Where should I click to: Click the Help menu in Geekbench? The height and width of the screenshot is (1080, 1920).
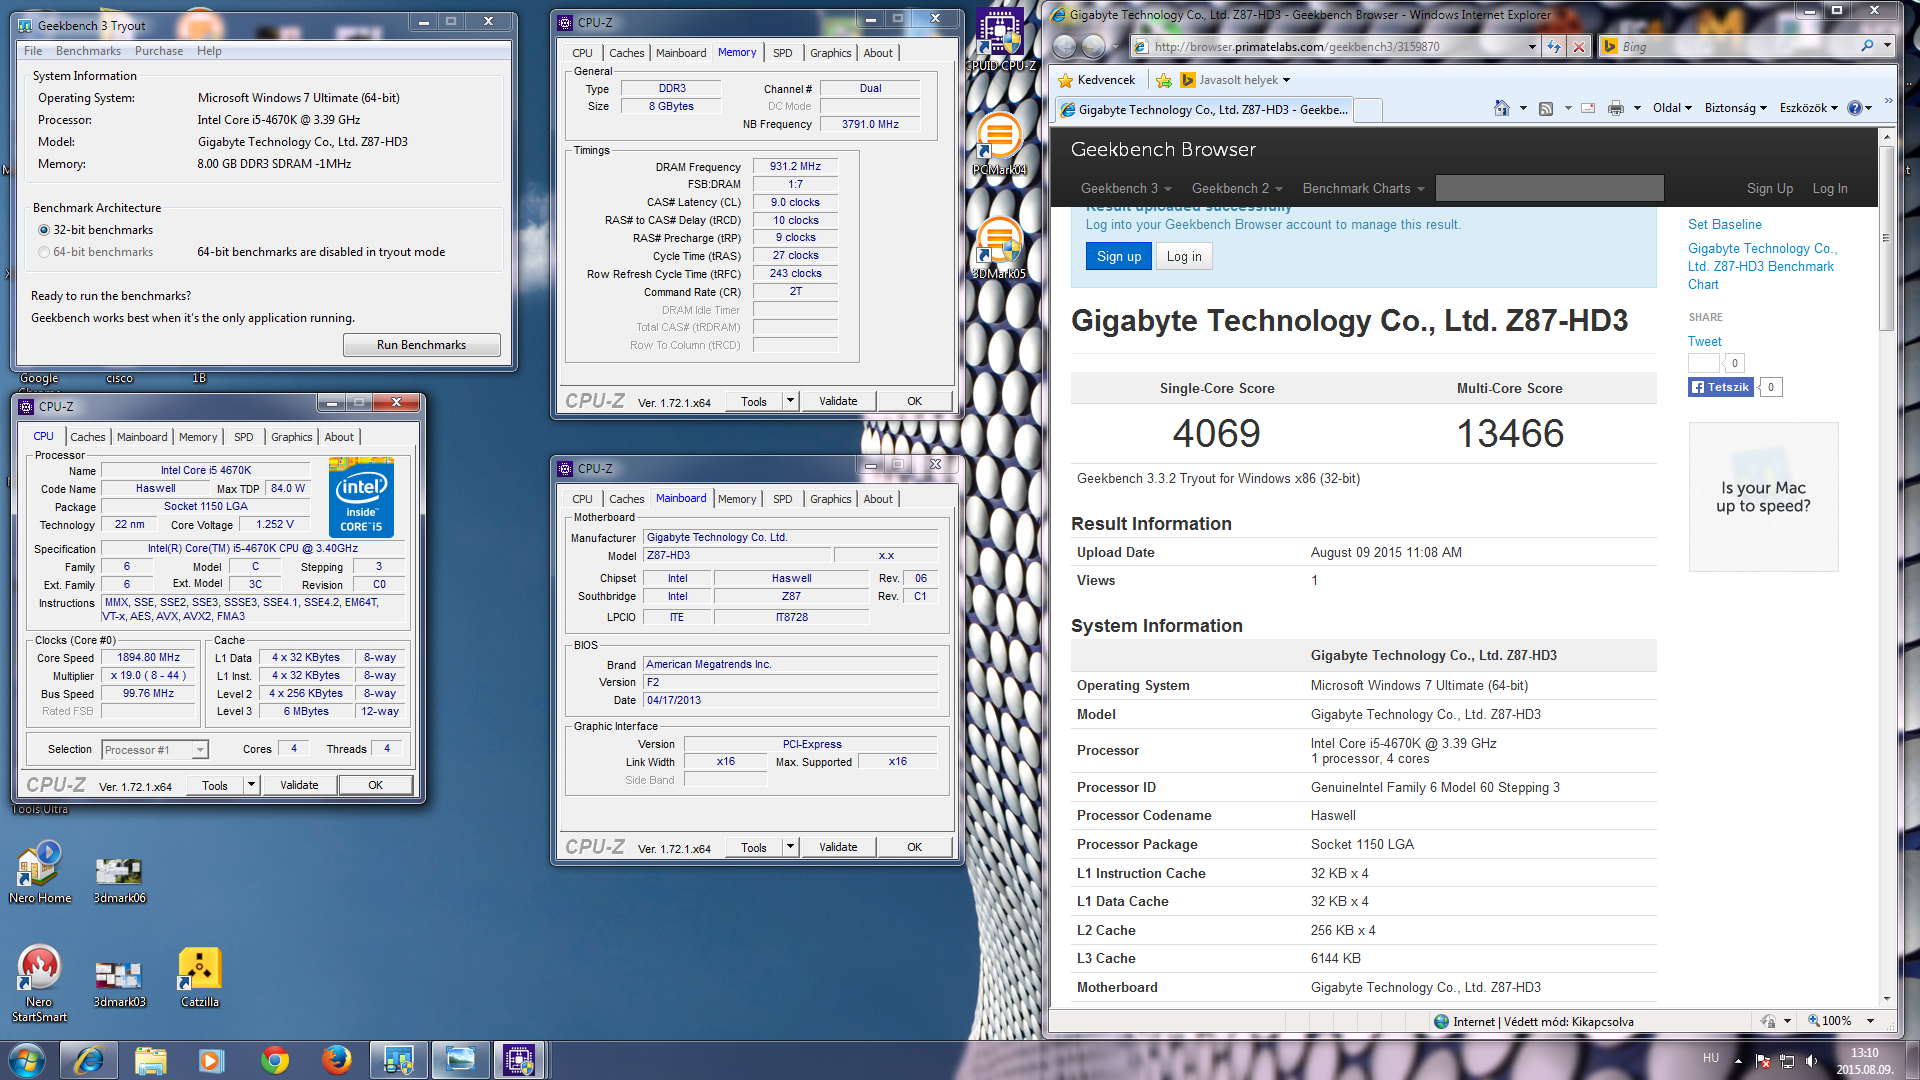pyautogui.click(x=209, y=51)
